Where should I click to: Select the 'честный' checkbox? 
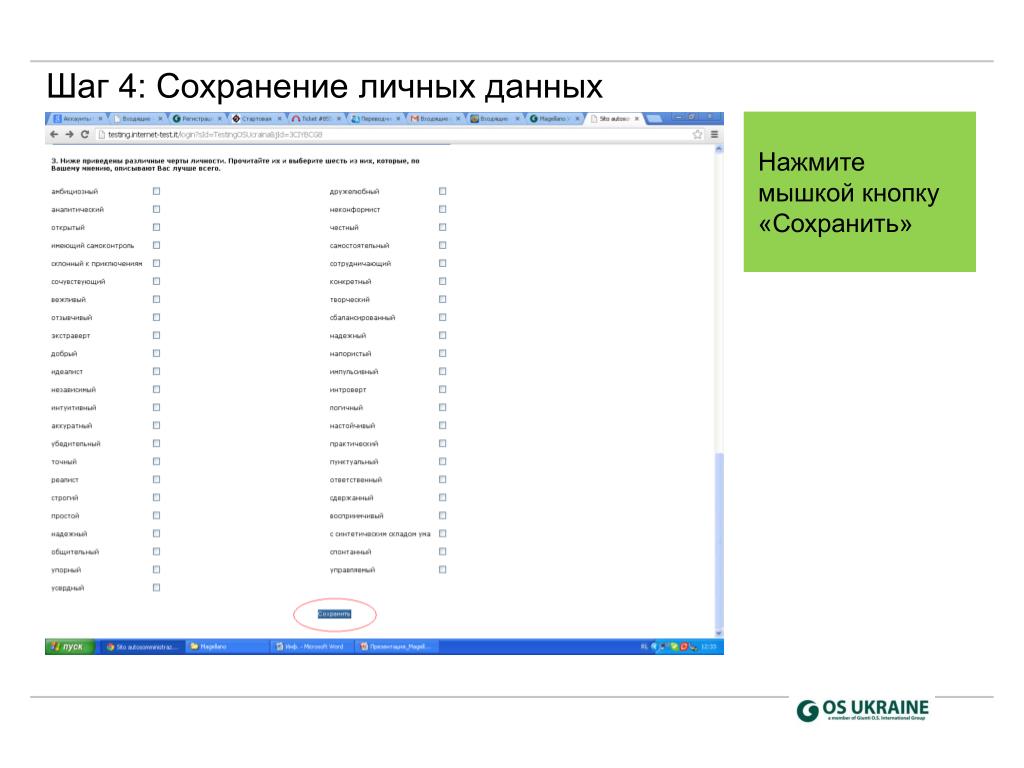(443, 227)
